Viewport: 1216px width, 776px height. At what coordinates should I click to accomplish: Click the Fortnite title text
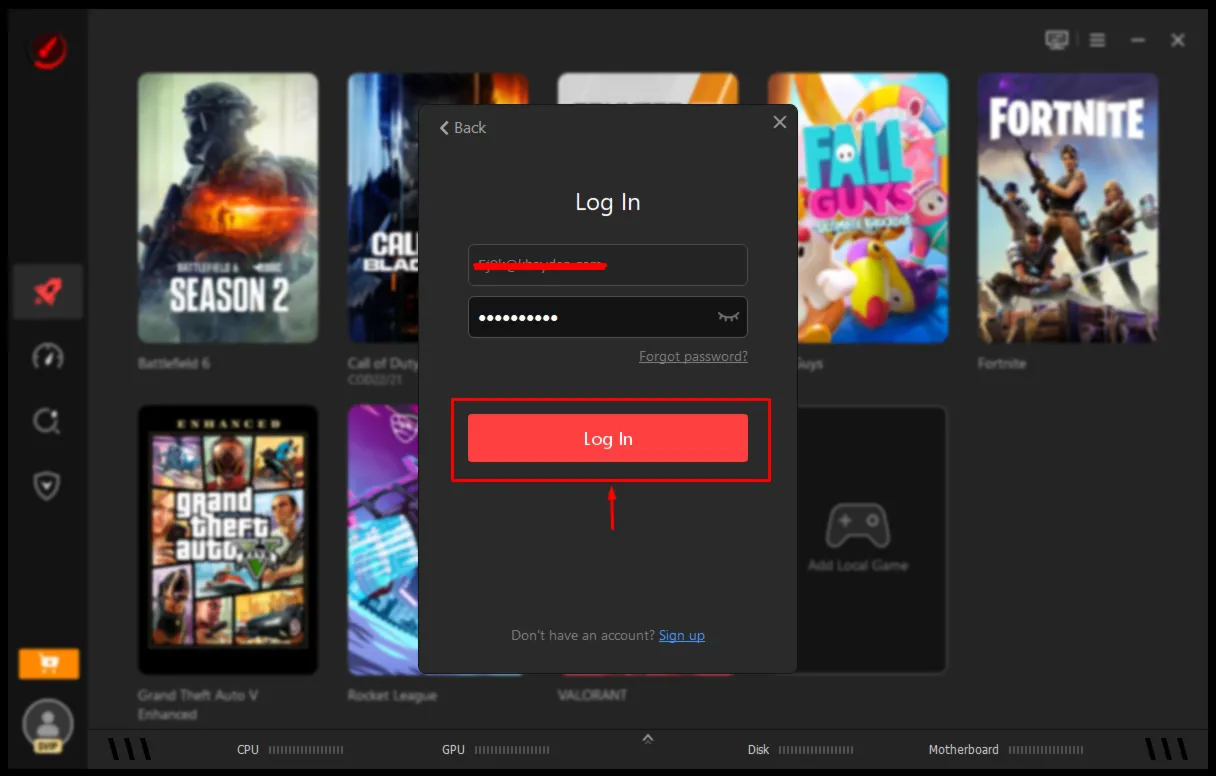coord(1002,363)
